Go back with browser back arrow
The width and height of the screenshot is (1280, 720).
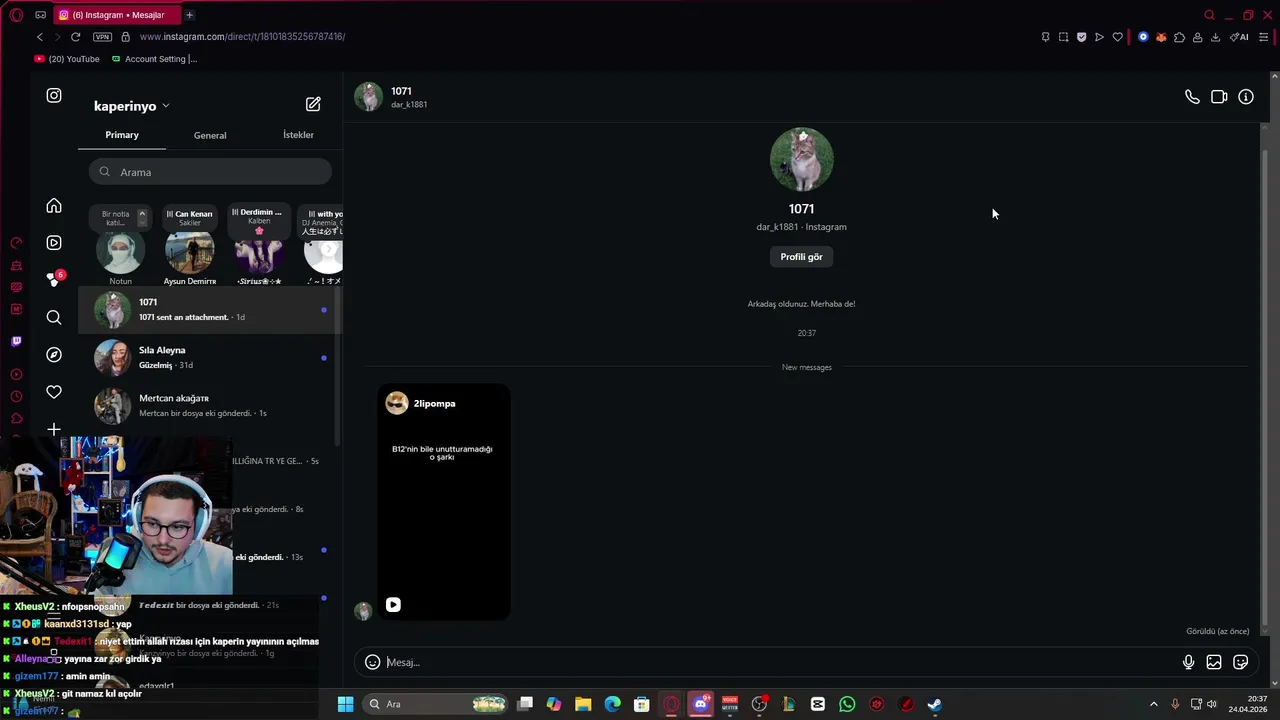[x=40, y=37]
